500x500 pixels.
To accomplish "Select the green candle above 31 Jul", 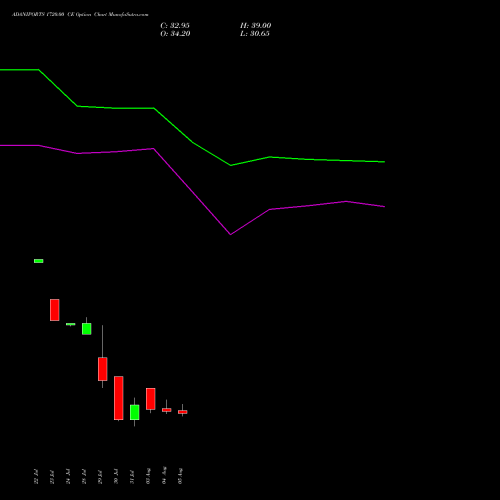I will (x=135, y=412).
